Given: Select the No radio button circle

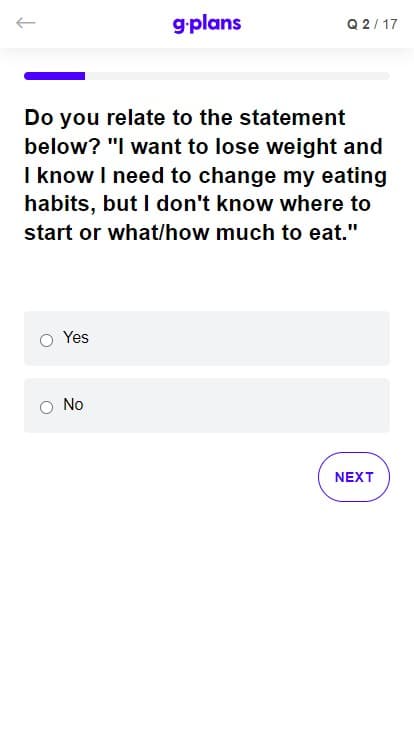Looking at the screenshot, I should [46, 407].
